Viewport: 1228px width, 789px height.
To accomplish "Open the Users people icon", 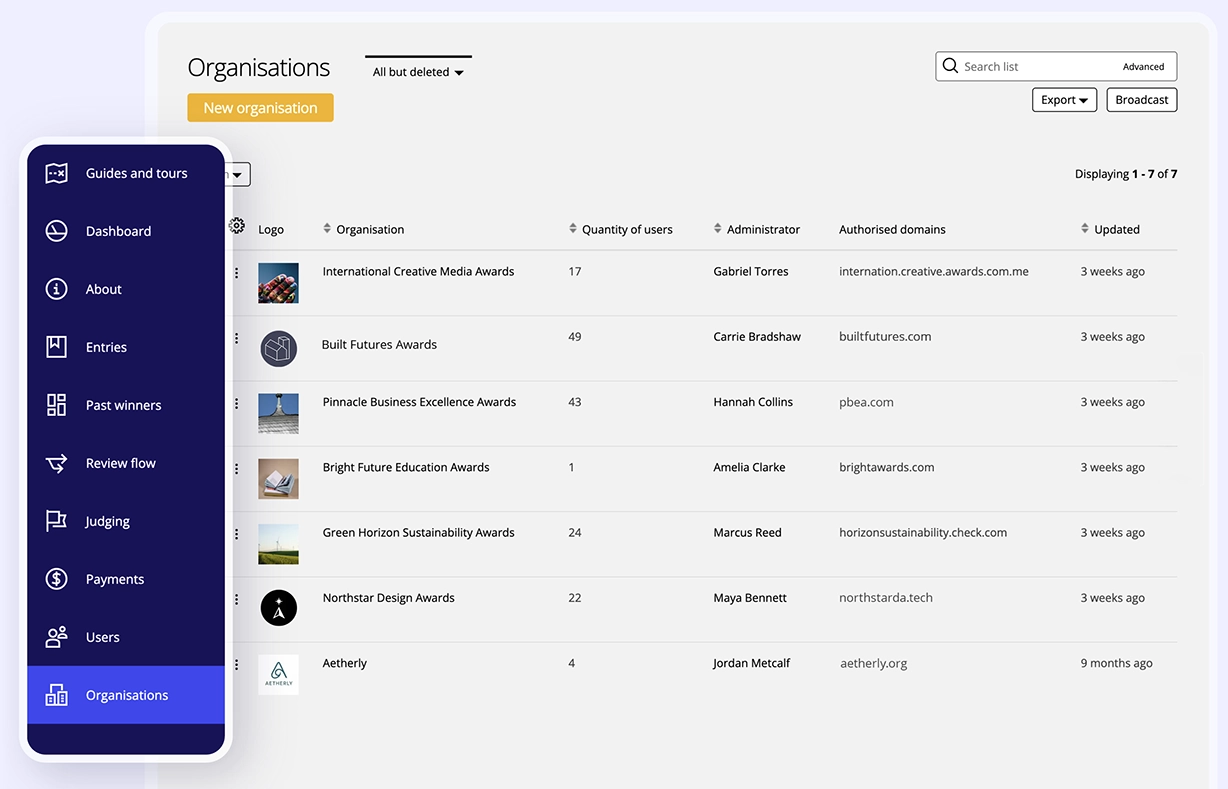I will coord(57,637).
